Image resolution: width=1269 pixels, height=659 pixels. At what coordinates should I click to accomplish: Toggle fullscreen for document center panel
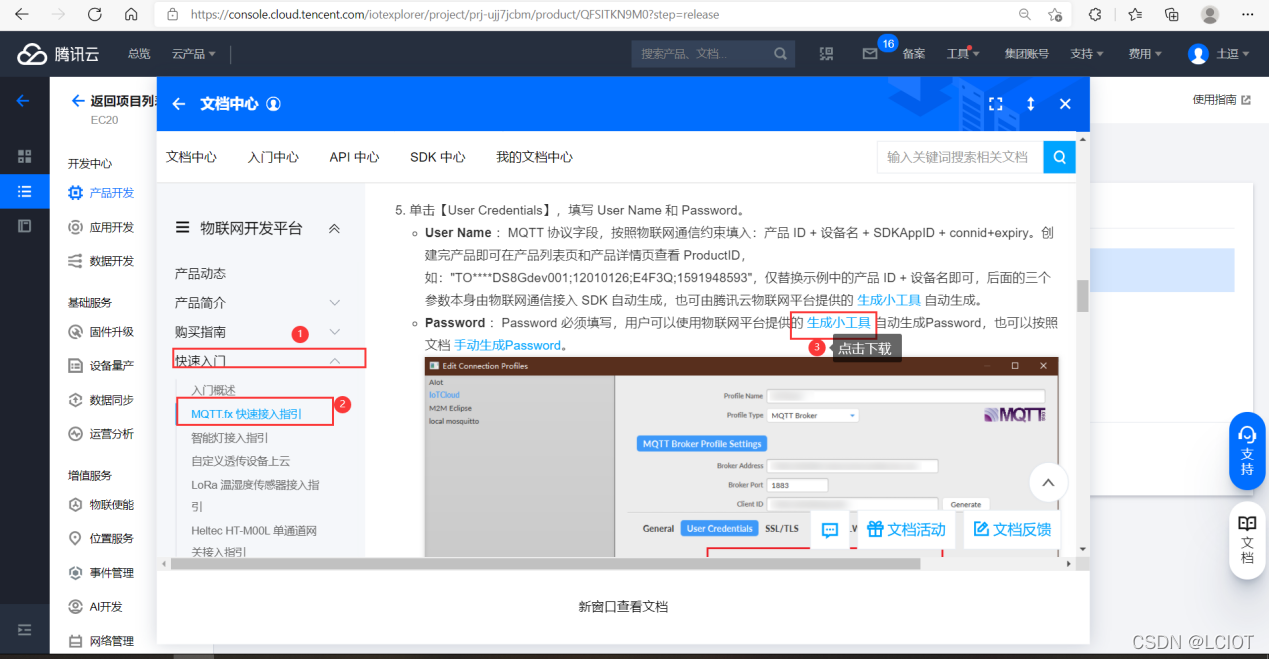pyautogui.click(x=996, y=104)
